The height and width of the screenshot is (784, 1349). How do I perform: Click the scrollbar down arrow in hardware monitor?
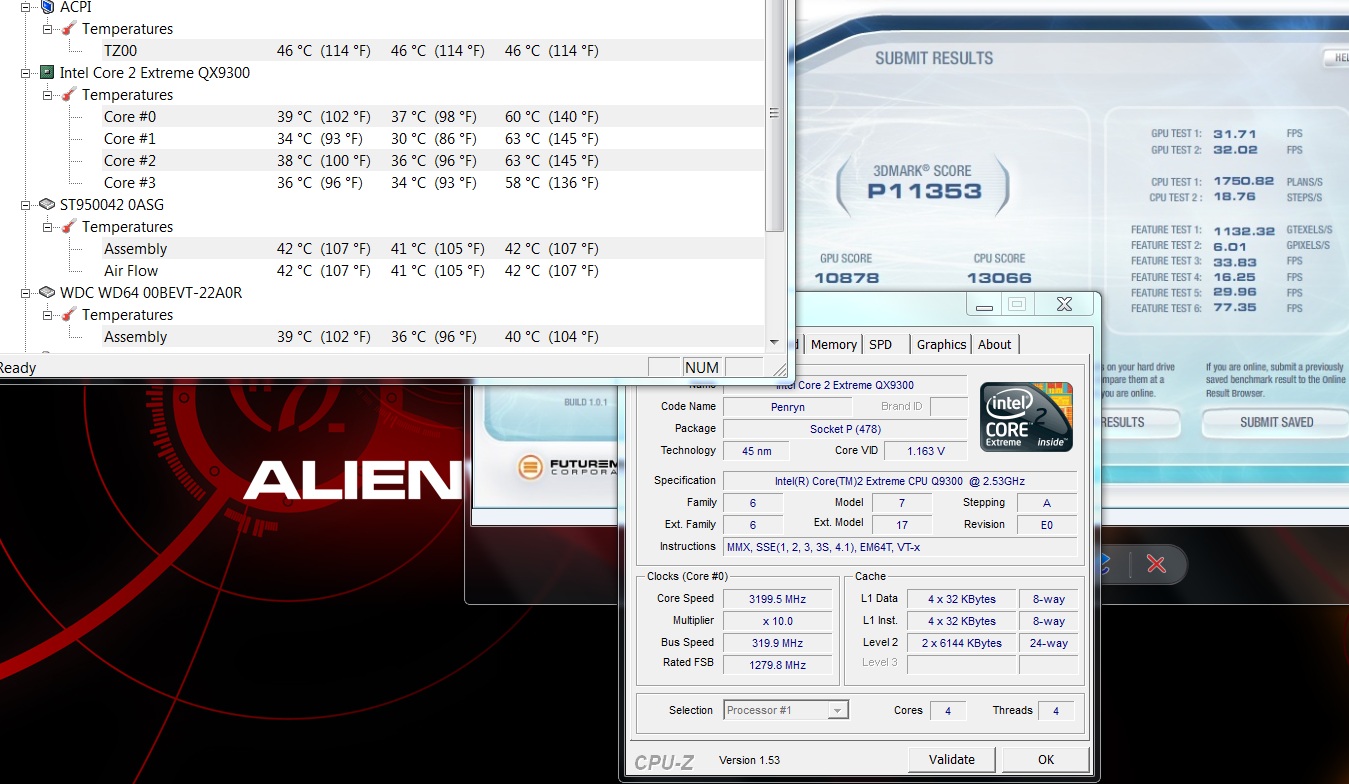(x=774, y=342)
